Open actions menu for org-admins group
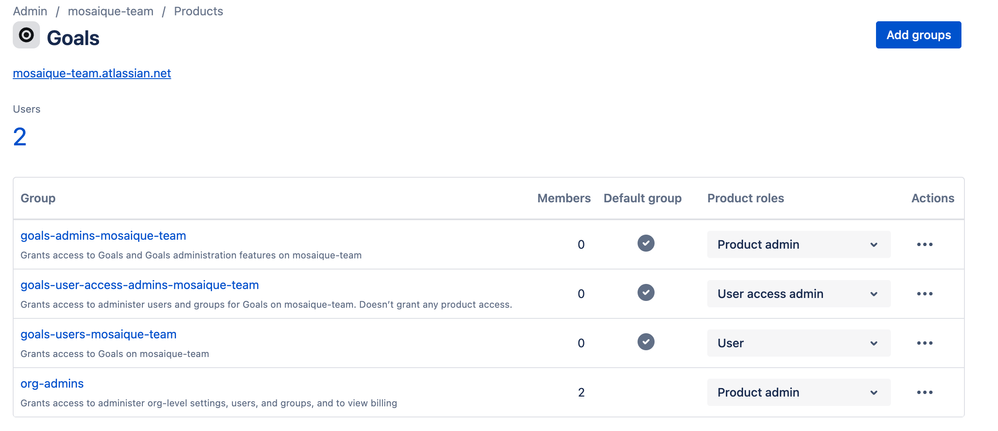 [x=925, y=392]
